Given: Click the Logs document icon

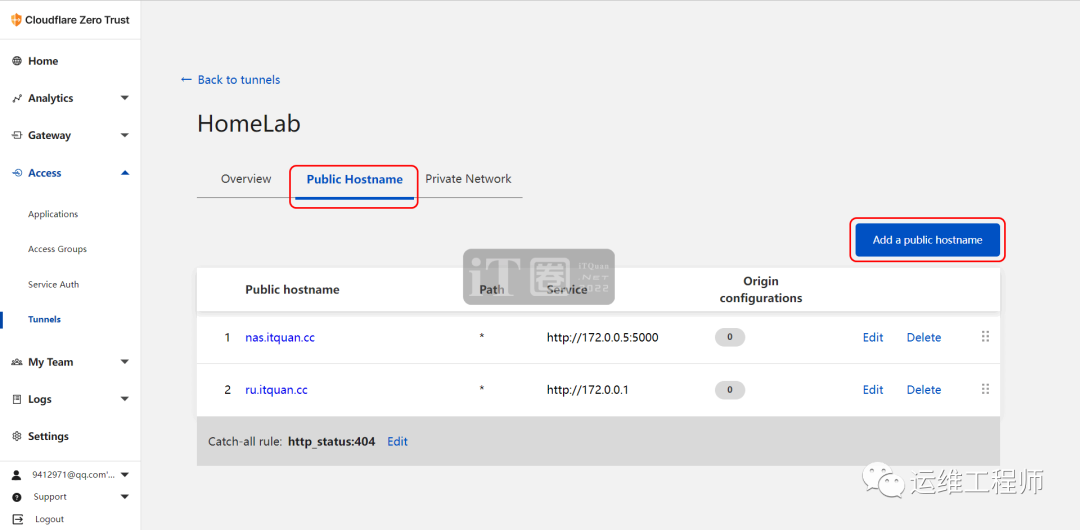Looking at the screenshot, I should (x=17, y=399).
